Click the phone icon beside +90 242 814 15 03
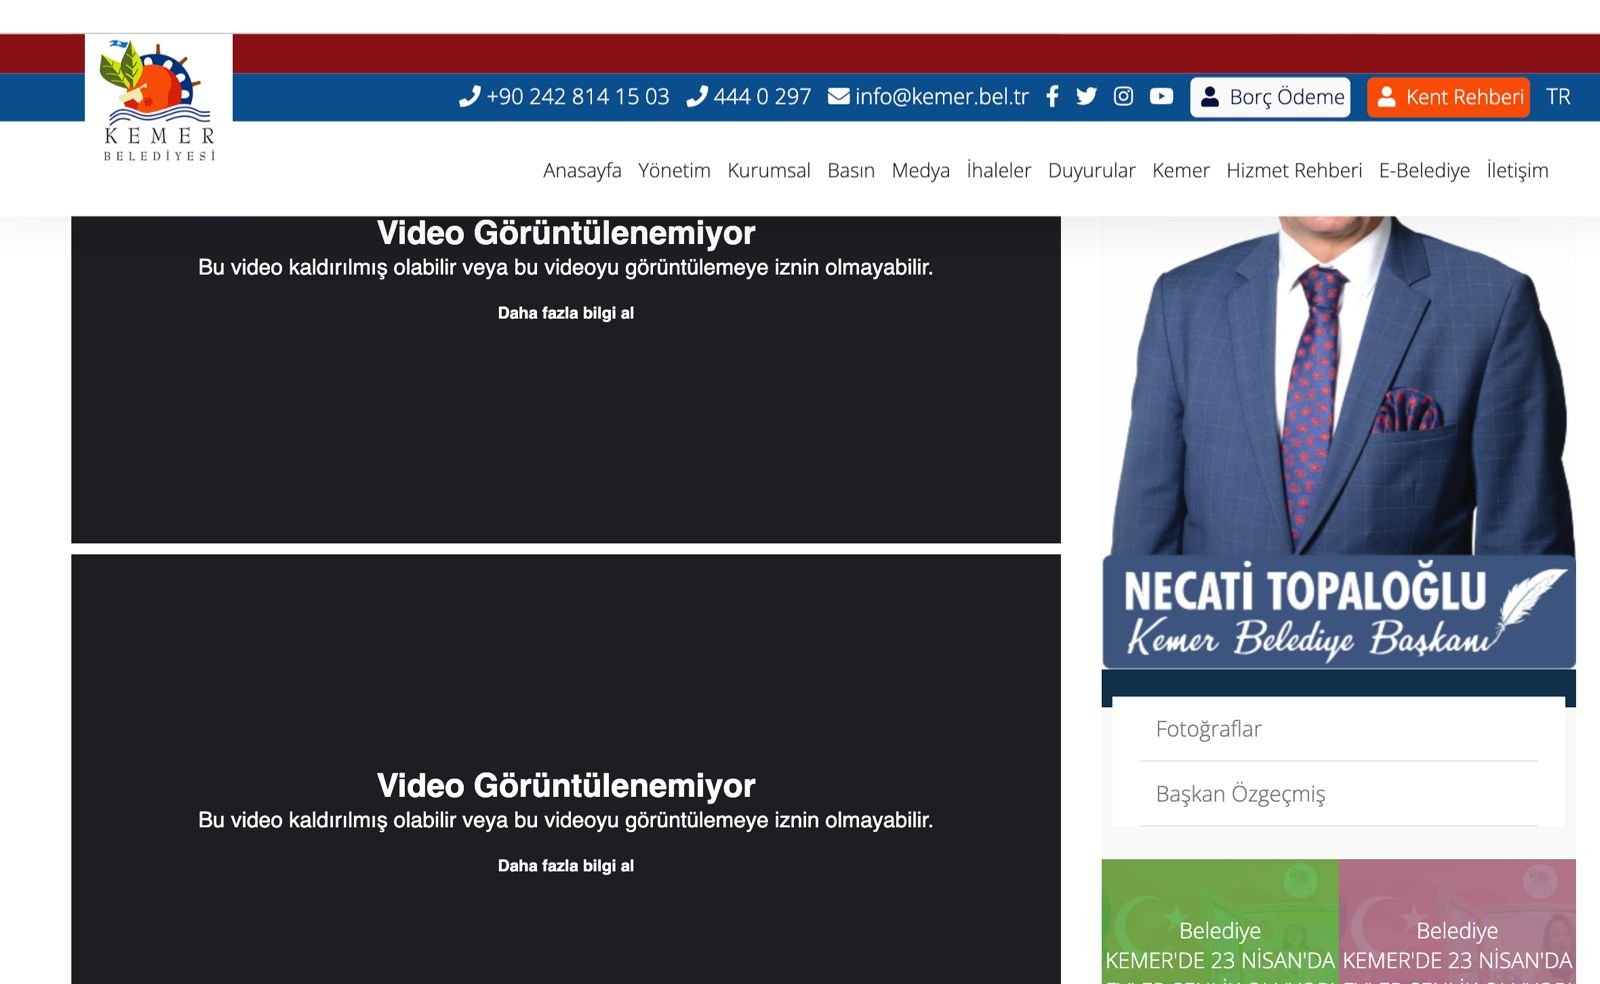 click(x=468, y=97)
